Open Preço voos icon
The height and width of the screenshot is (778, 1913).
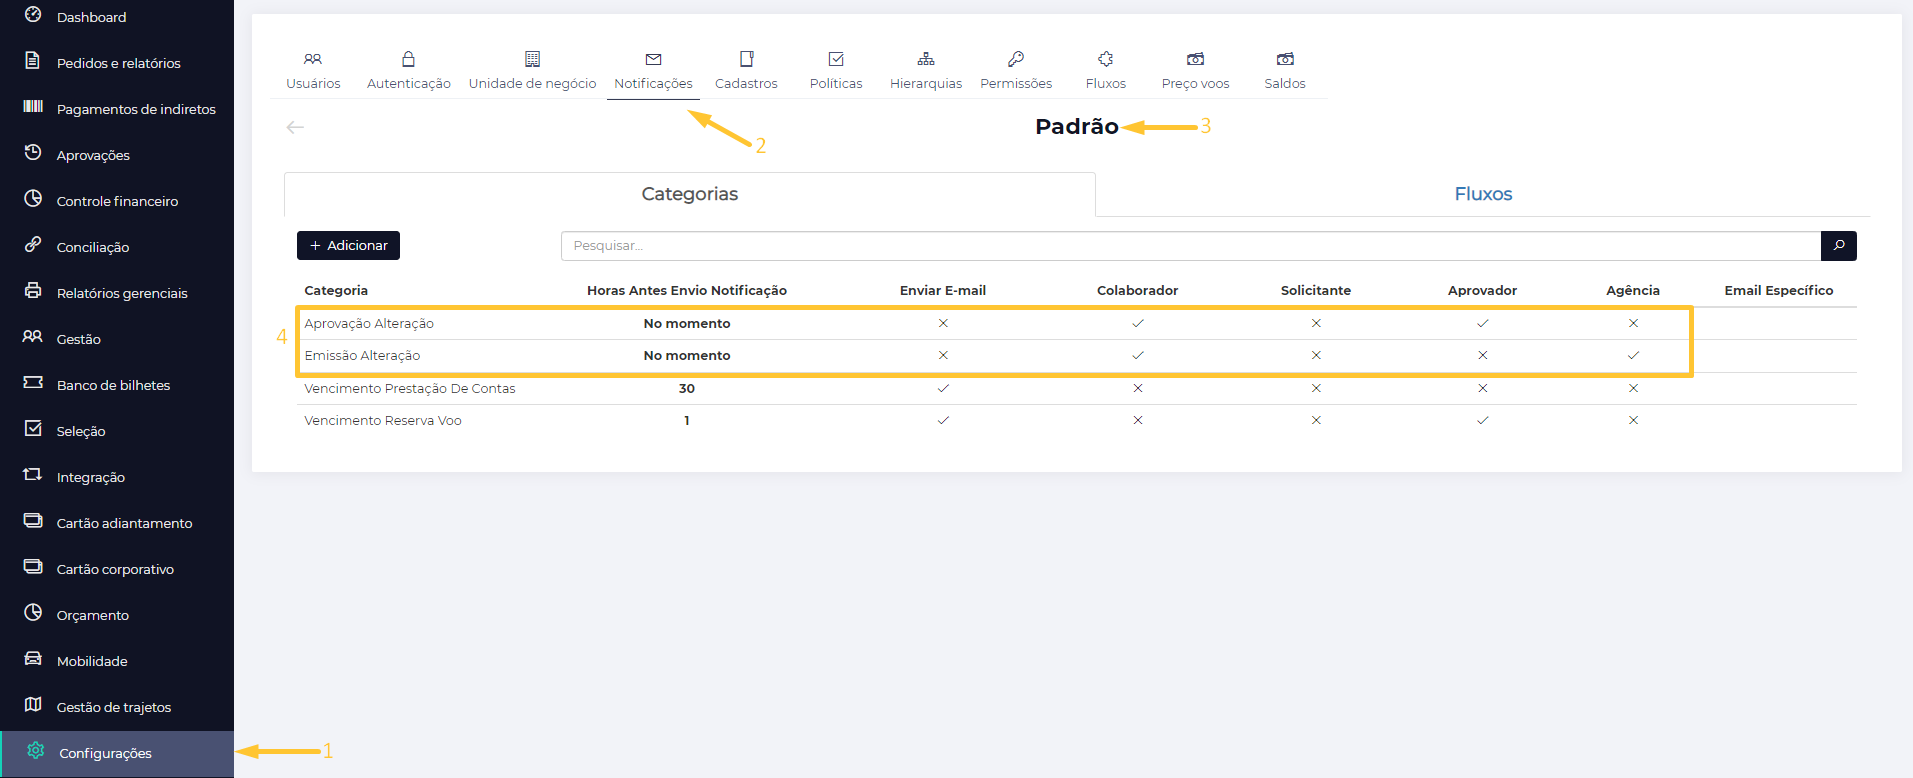click(1195, 60)
